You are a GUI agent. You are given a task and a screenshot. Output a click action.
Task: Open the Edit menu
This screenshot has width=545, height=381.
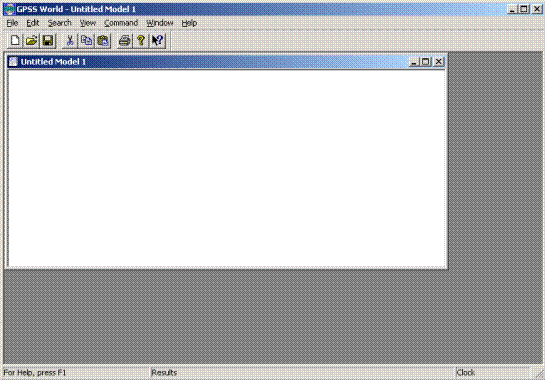click(x=33, y=23)
